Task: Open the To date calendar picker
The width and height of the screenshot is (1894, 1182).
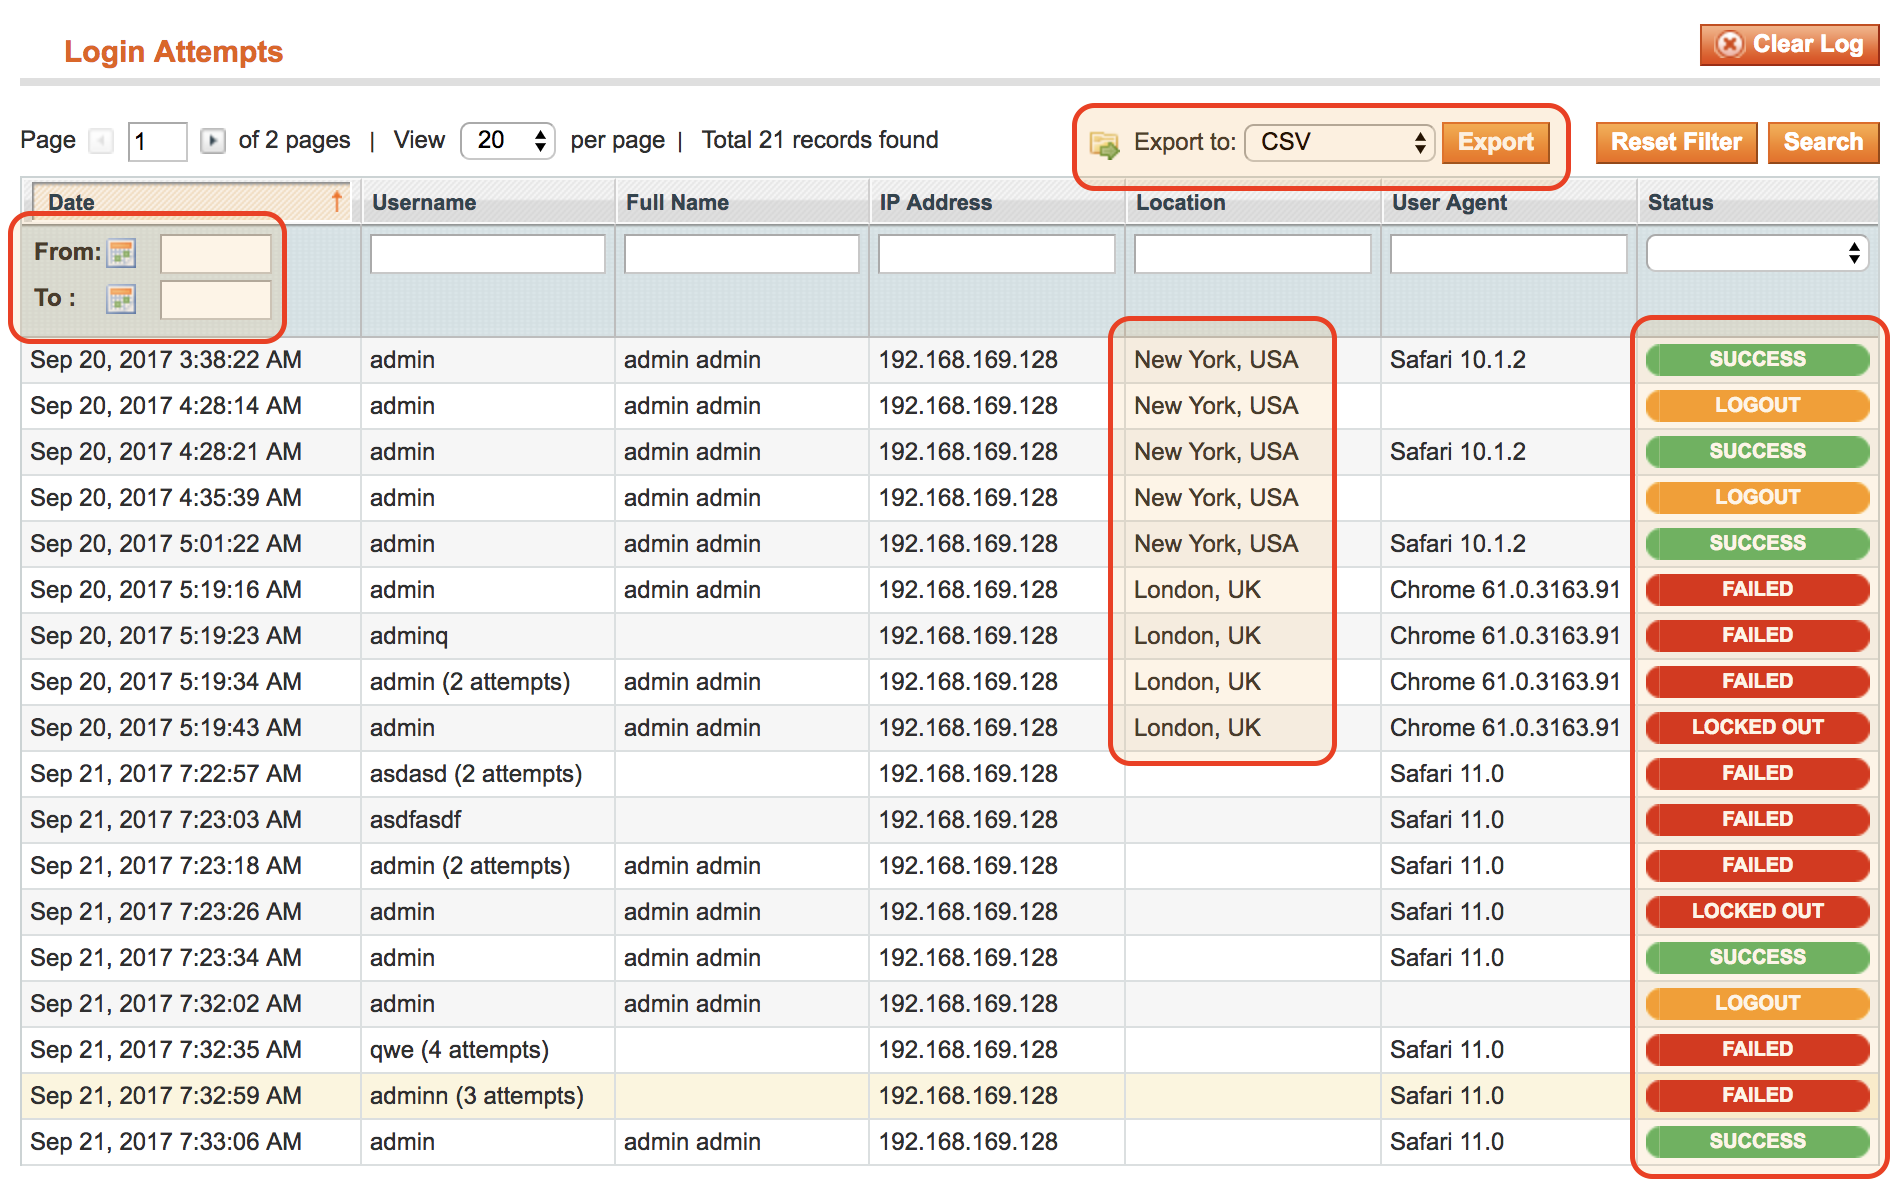Action: pyautogui.click(x=121, y=299)
